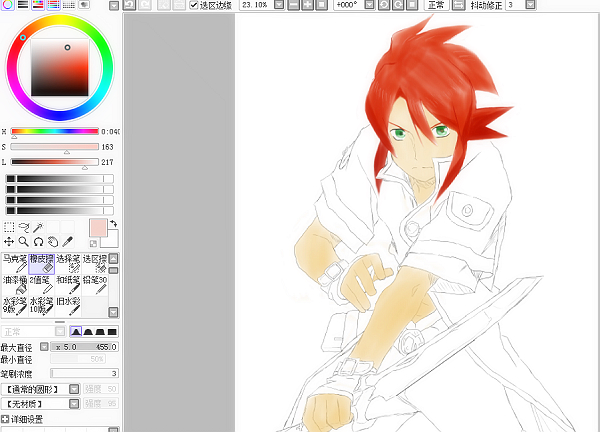Select the rectangular selection tool
The image size is (600, 432).
click(9, 227)
